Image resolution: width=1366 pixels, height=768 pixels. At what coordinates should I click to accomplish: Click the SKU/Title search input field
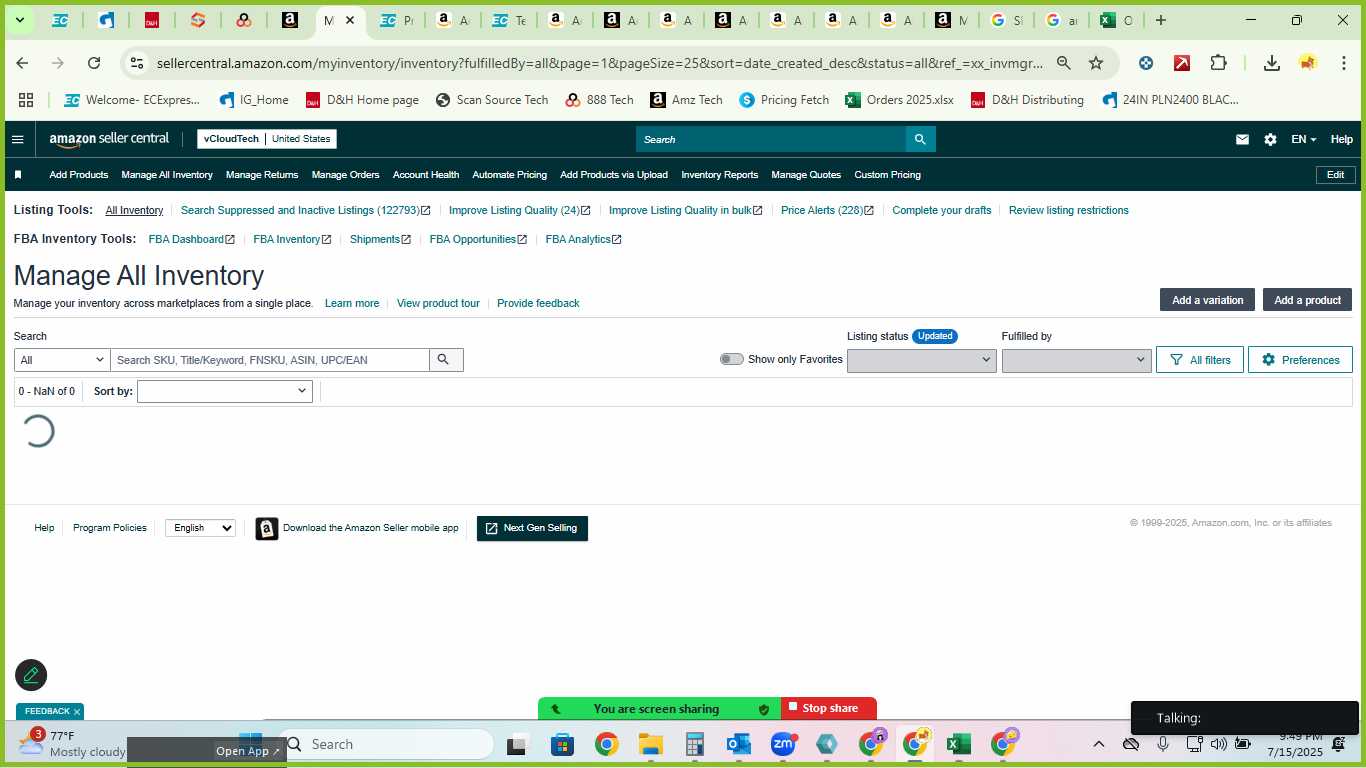coord(270,360)
